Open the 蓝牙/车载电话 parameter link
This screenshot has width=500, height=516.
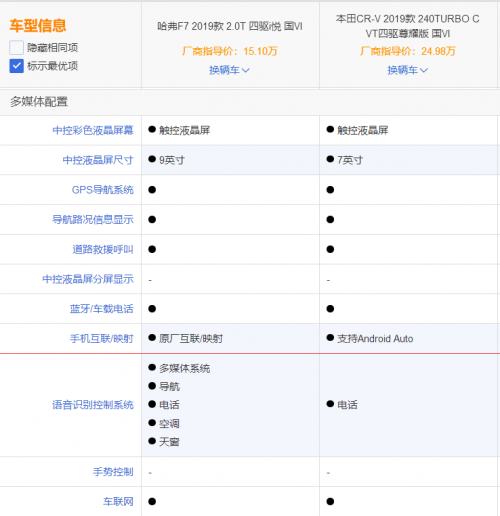coord(102,309)
